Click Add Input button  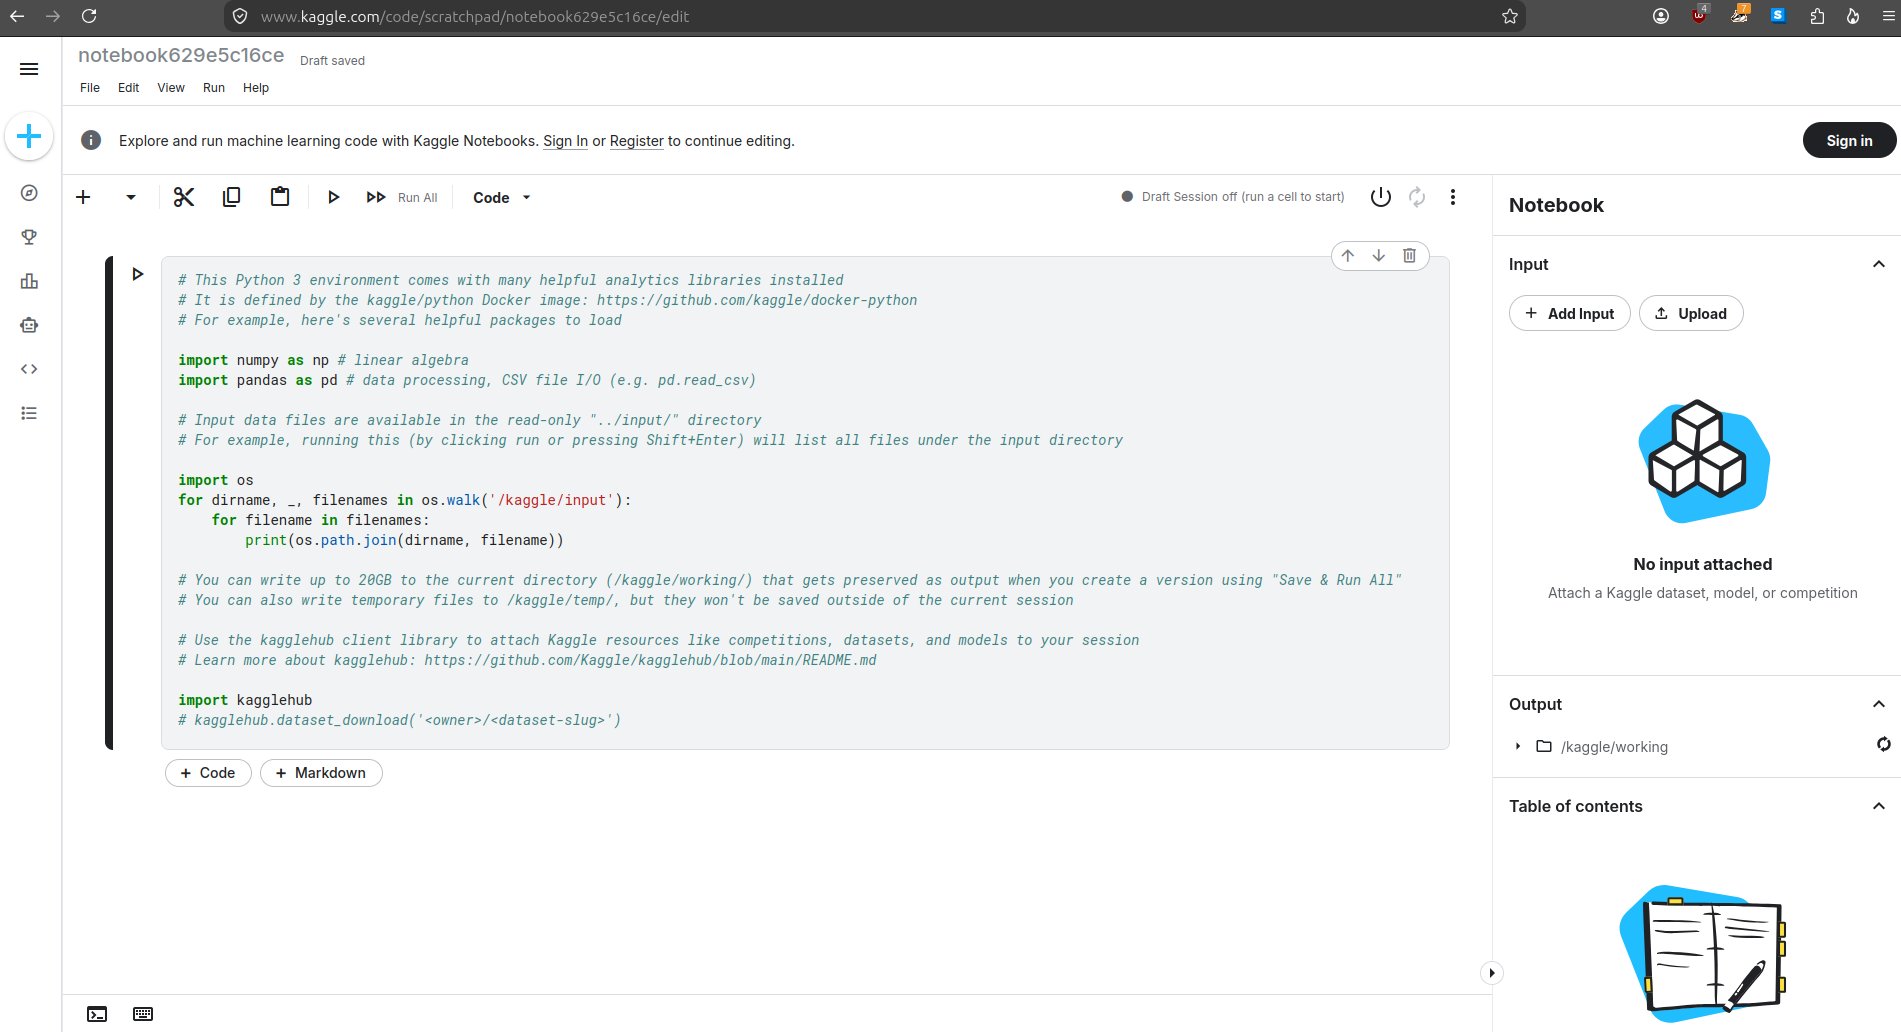tap(1569, 313)
